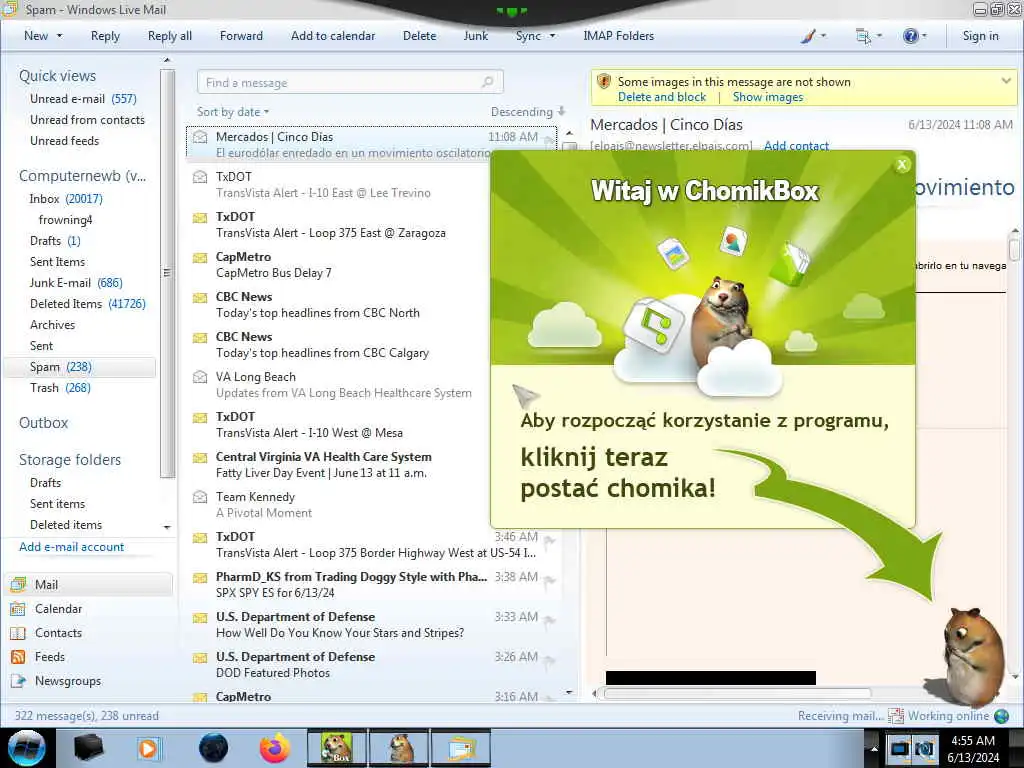The image size is (1024, 768).
Task: Switch to Windows Live Mail taskbar button
Action: point(460,748)
